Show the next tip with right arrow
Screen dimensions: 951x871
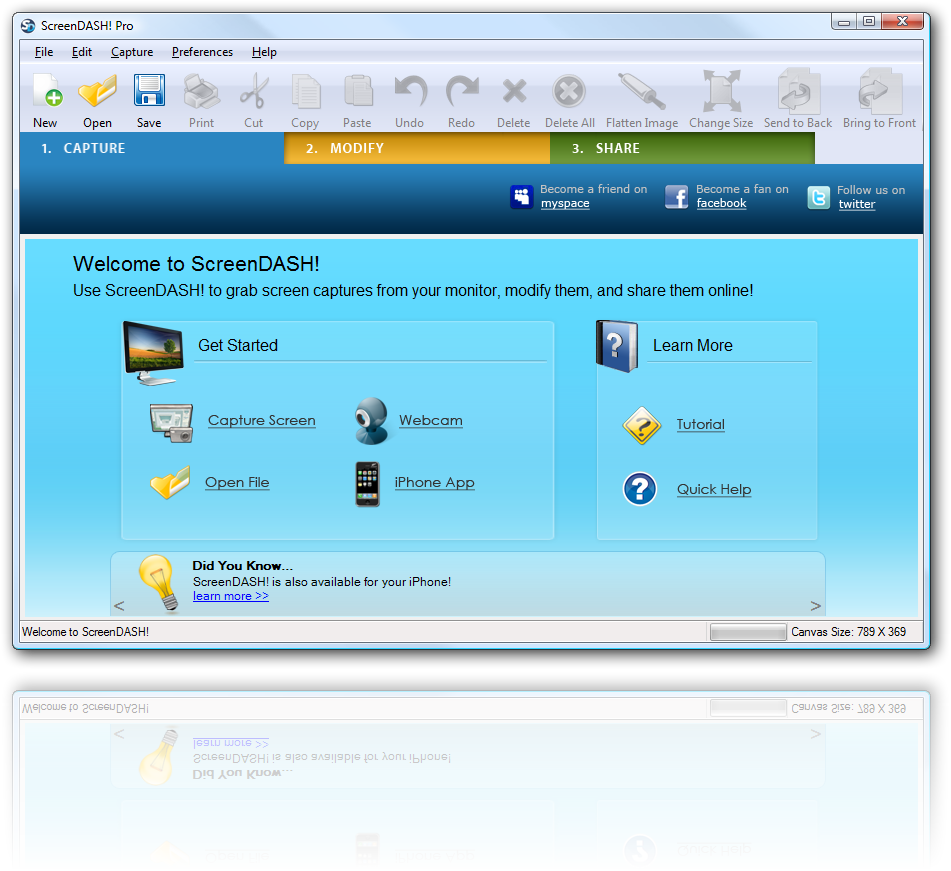816,605
